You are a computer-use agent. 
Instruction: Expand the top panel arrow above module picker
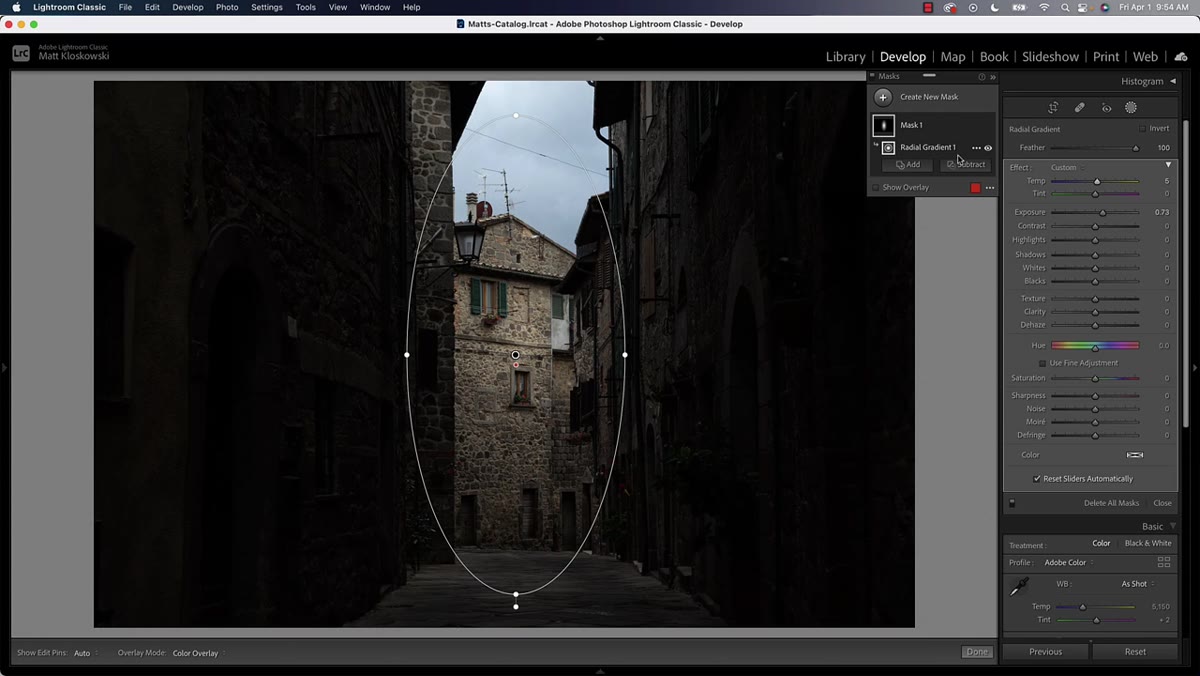point(600,38)
